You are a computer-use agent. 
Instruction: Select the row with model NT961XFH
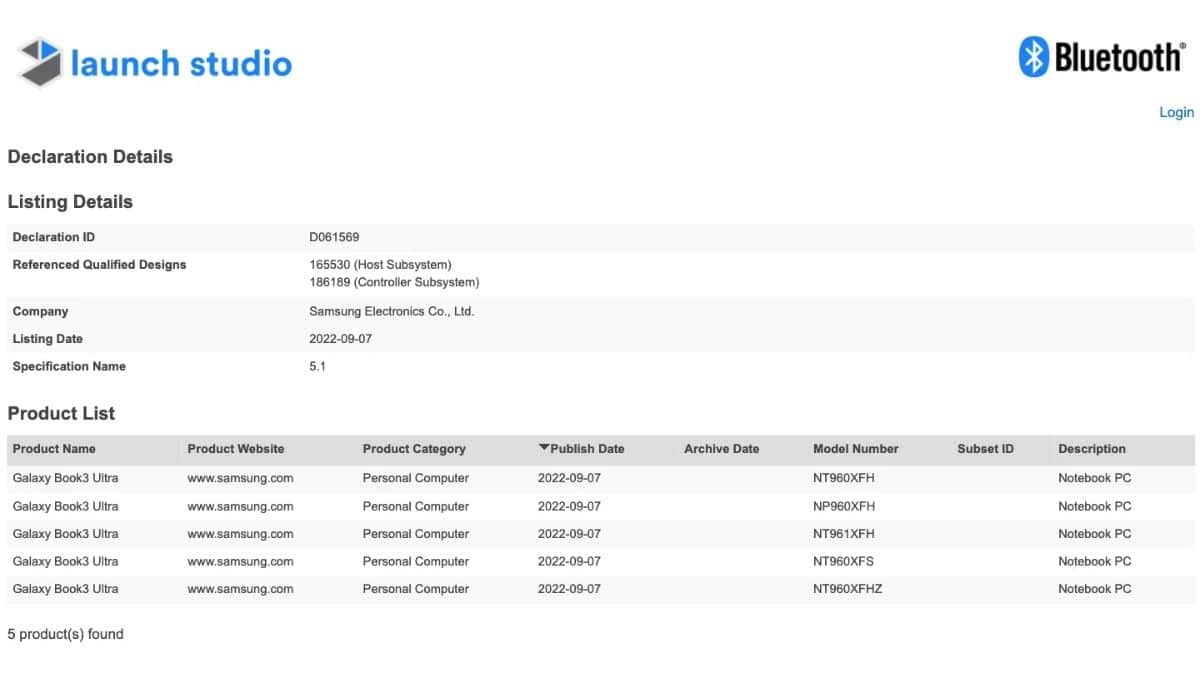pos(844,534)
